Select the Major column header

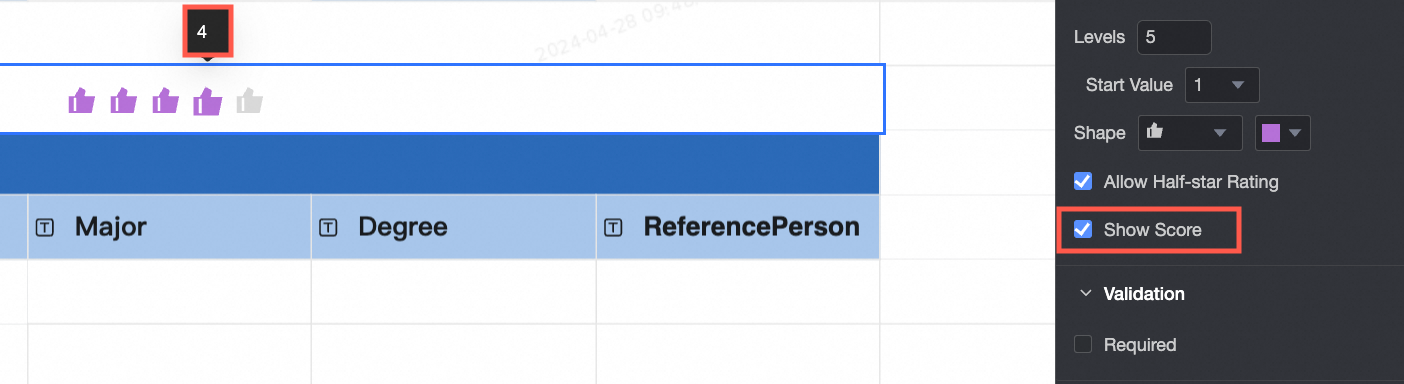pyautogui.click(x=169, y=227)
